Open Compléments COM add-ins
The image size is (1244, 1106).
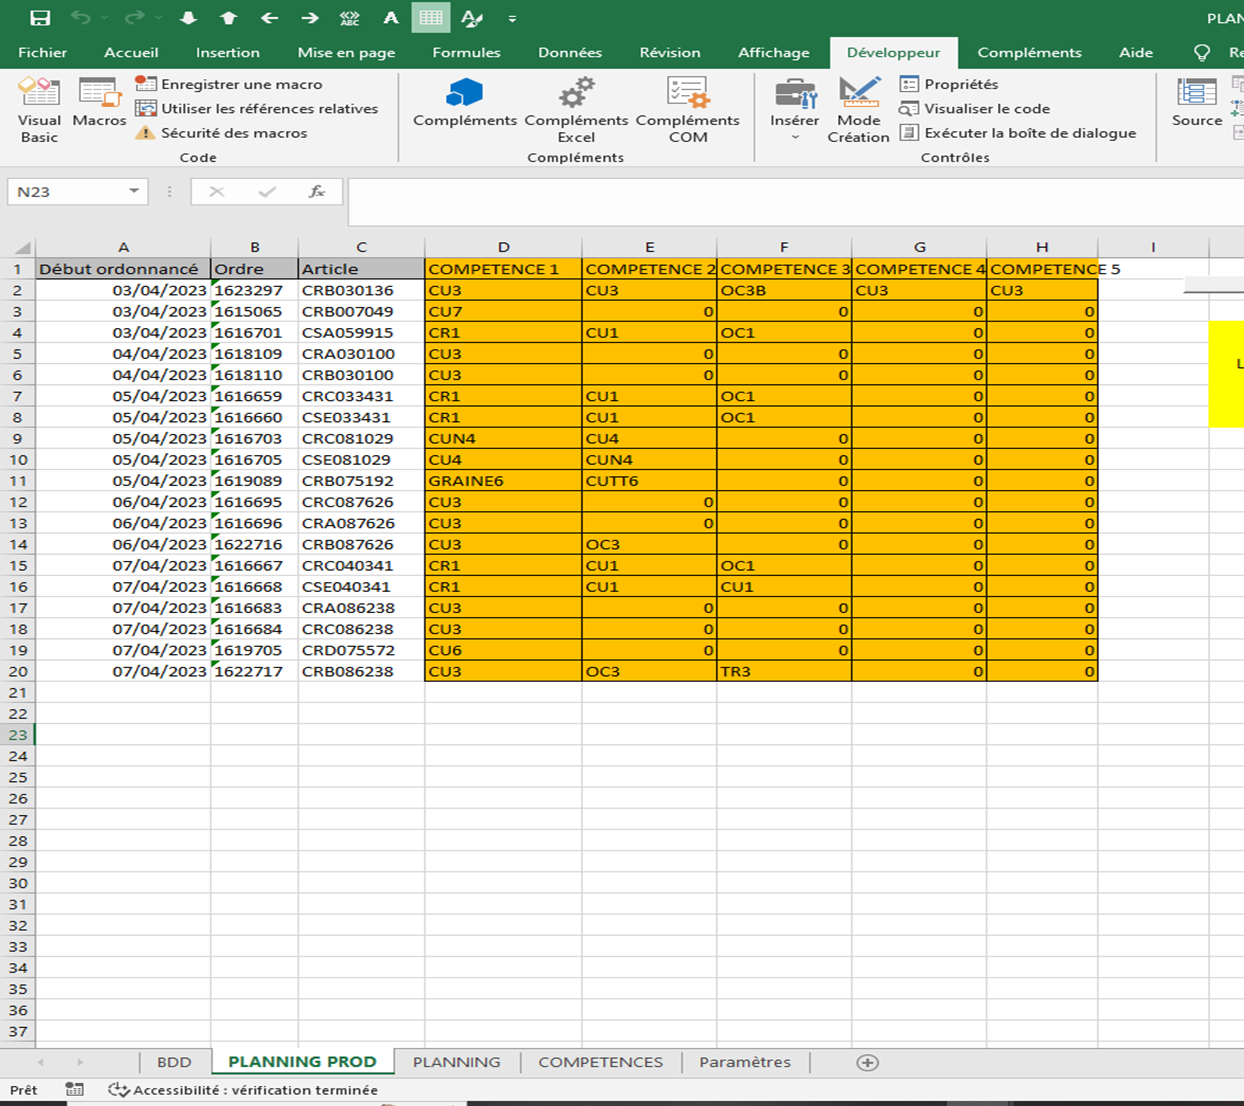687,108
